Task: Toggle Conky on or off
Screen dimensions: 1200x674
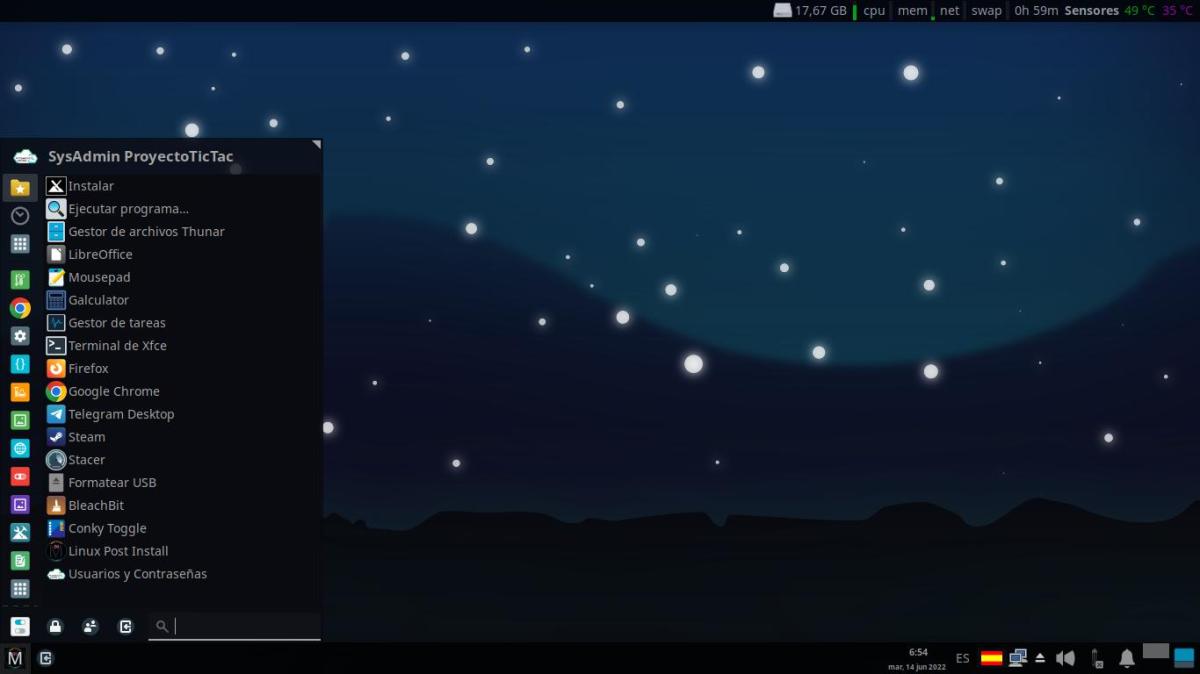Action: coord(107,528)
